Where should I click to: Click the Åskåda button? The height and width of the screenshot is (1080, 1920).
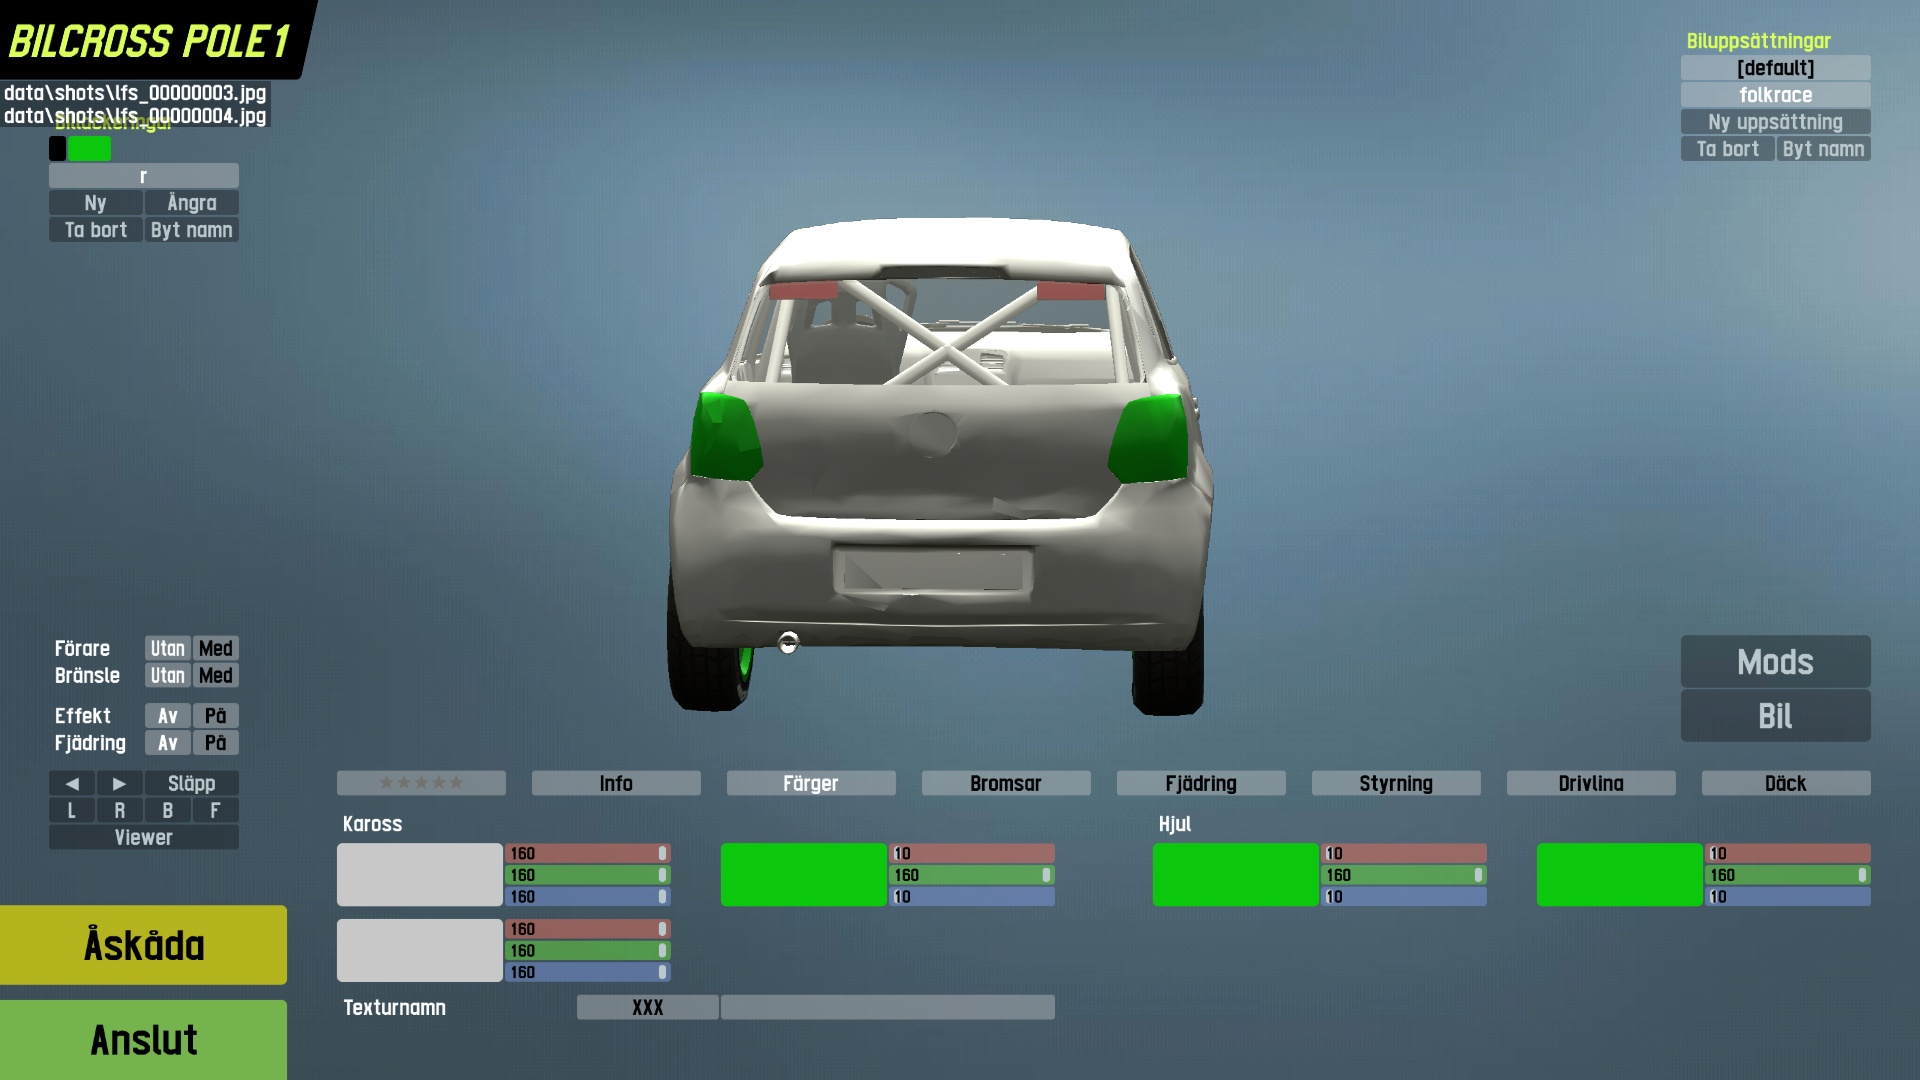pyautogui.click(x=143, y=945)
